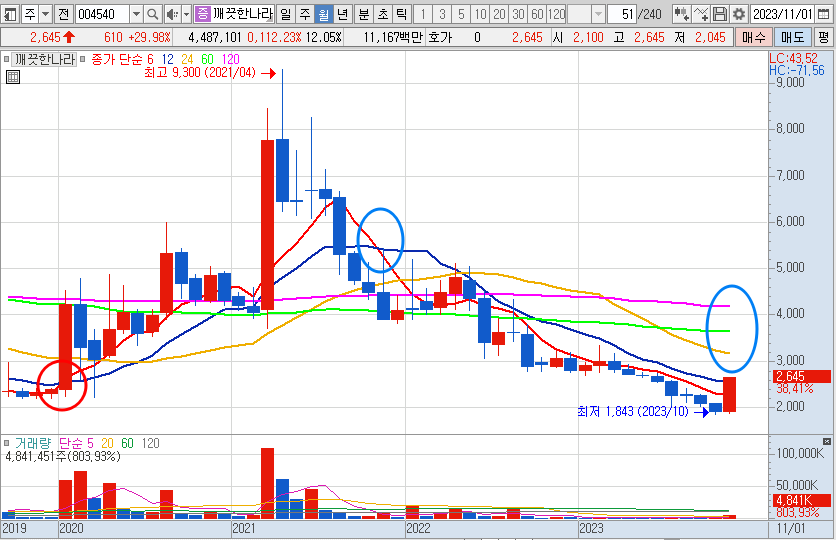Click the 2021 timeline year marker

pyautogui.click(x=244, y=528)
